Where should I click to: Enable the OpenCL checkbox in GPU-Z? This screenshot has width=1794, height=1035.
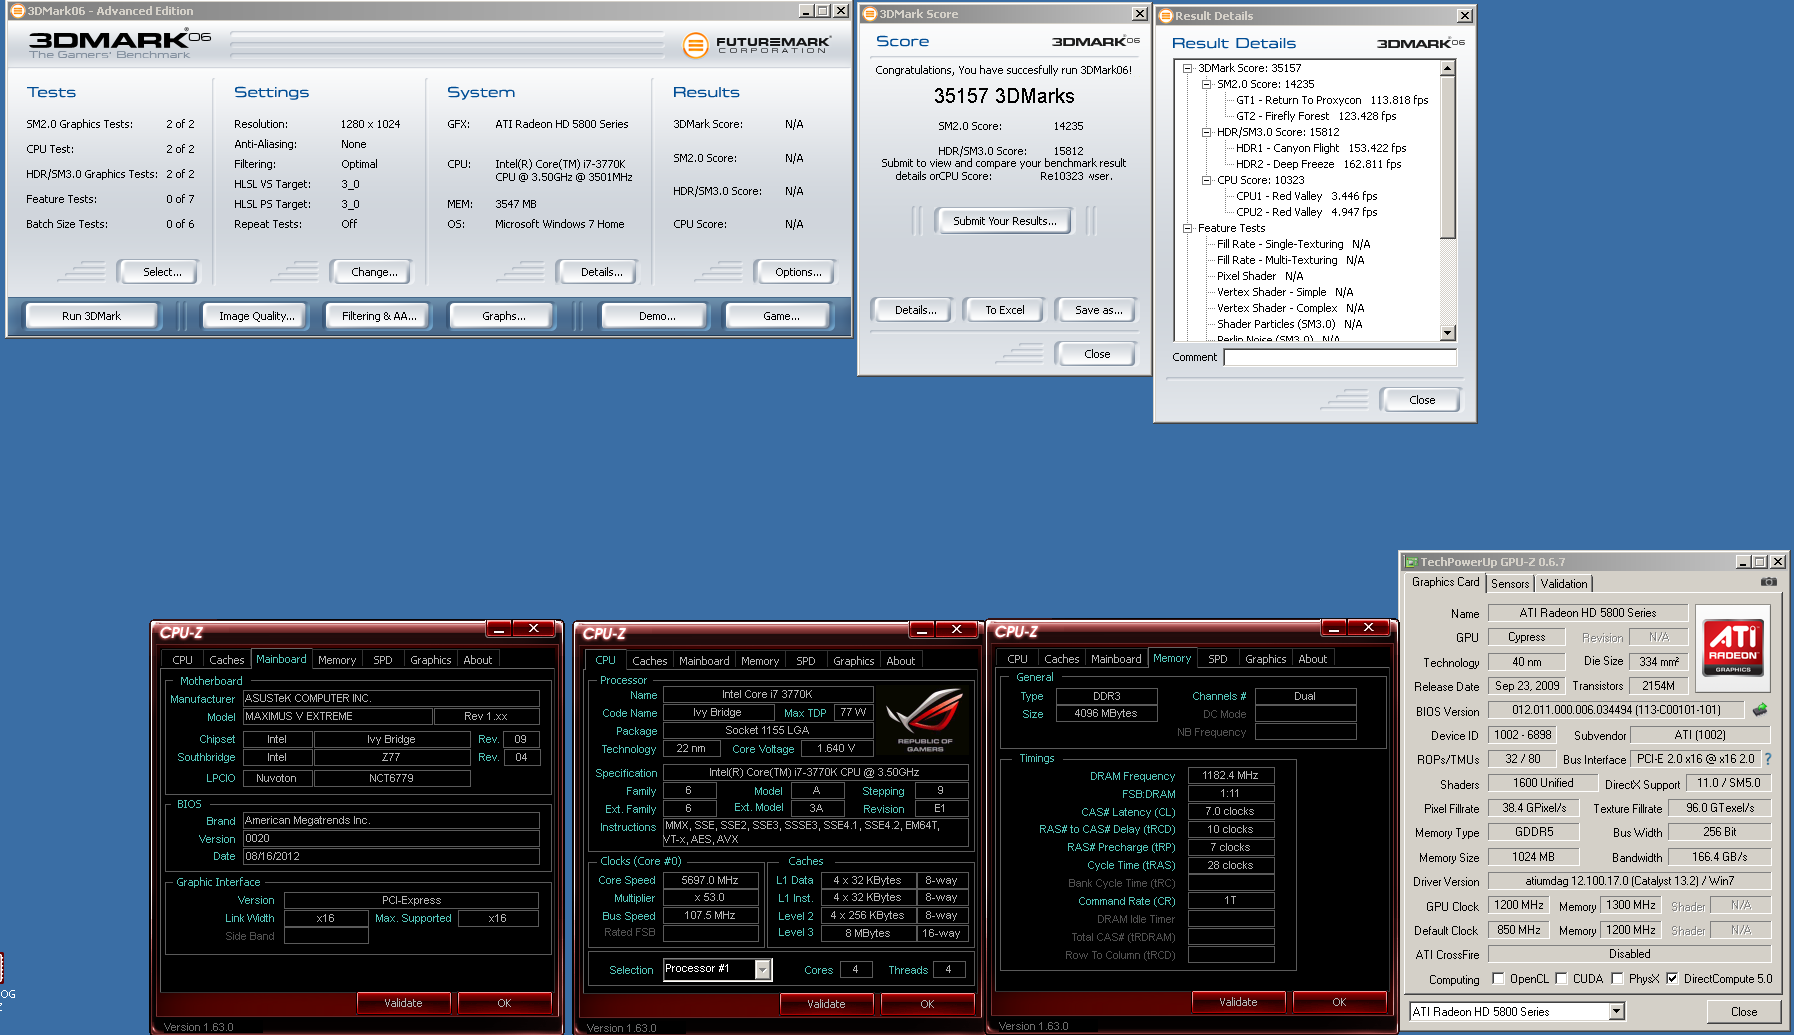pos(1498,979)
